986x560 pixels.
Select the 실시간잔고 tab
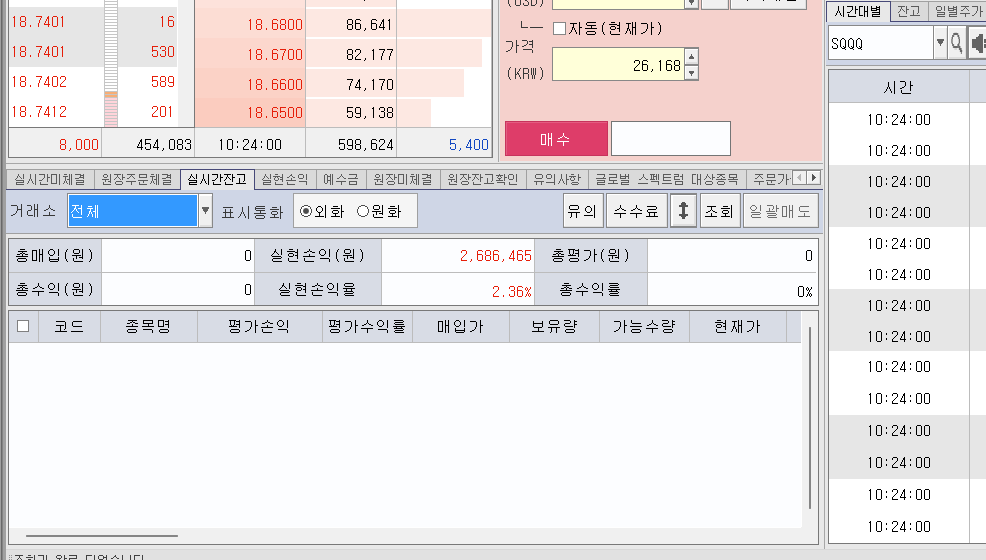(x=217, y=180)
